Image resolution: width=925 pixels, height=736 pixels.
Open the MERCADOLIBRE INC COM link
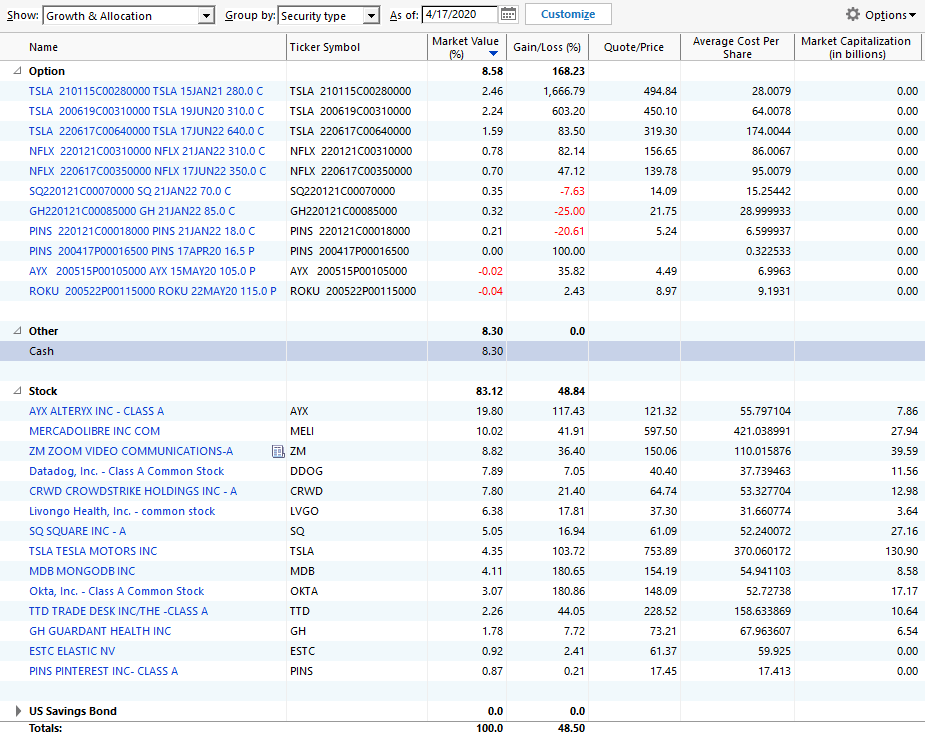94,431
